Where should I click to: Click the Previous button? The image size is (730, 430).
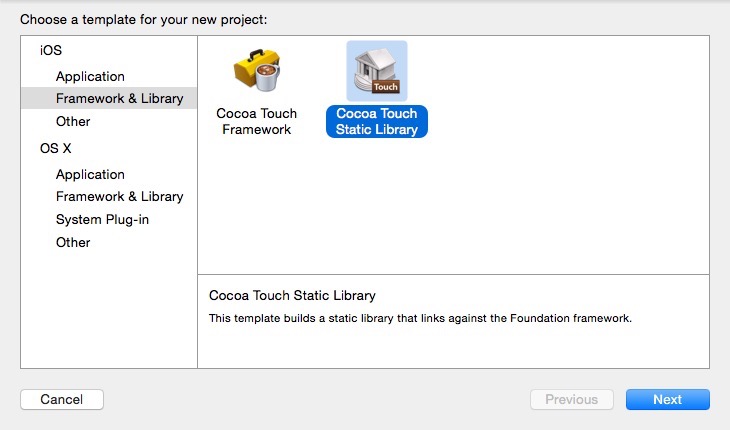click(571, 400)
